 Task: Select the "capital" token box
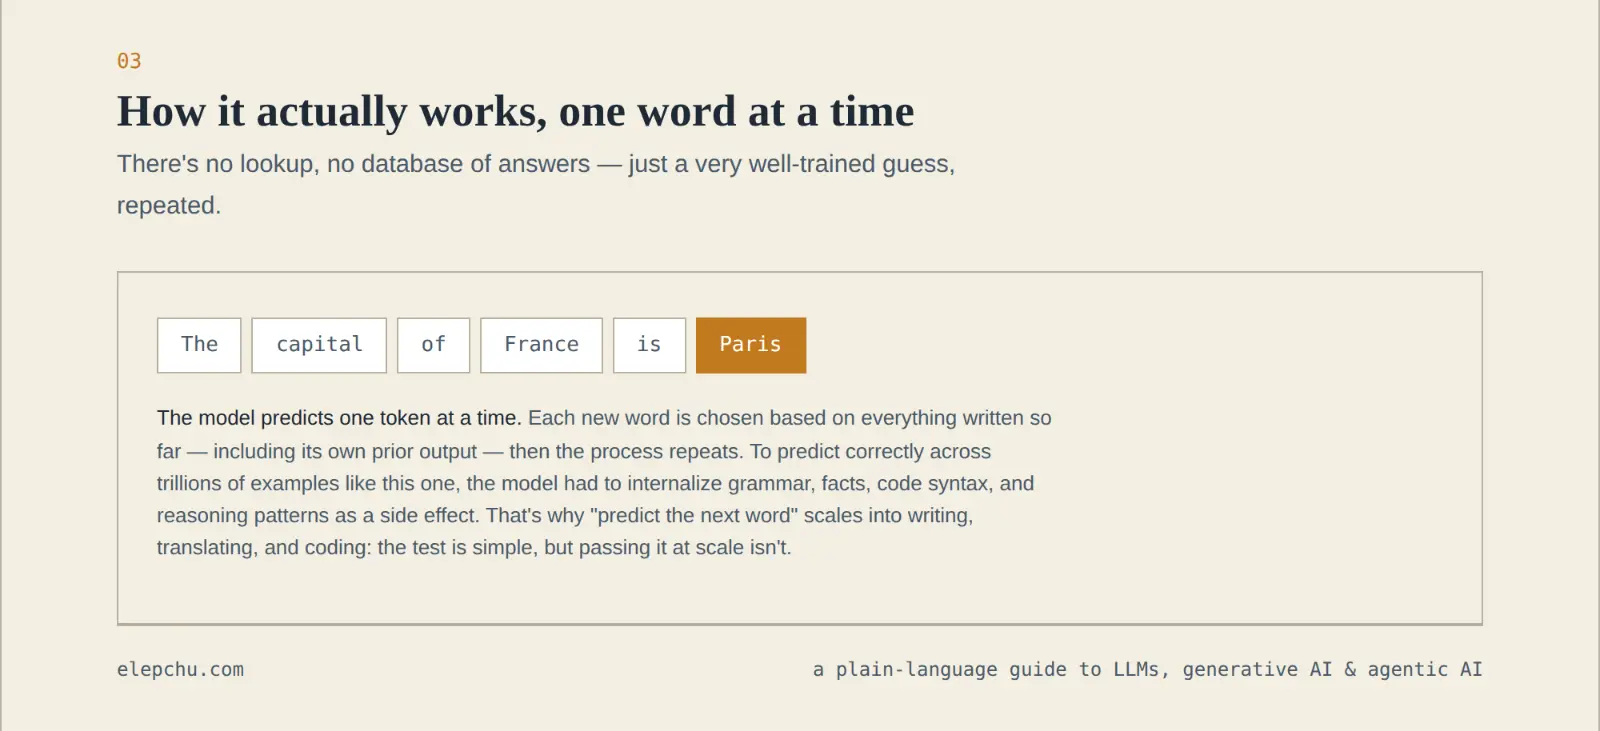pos(319,345)
